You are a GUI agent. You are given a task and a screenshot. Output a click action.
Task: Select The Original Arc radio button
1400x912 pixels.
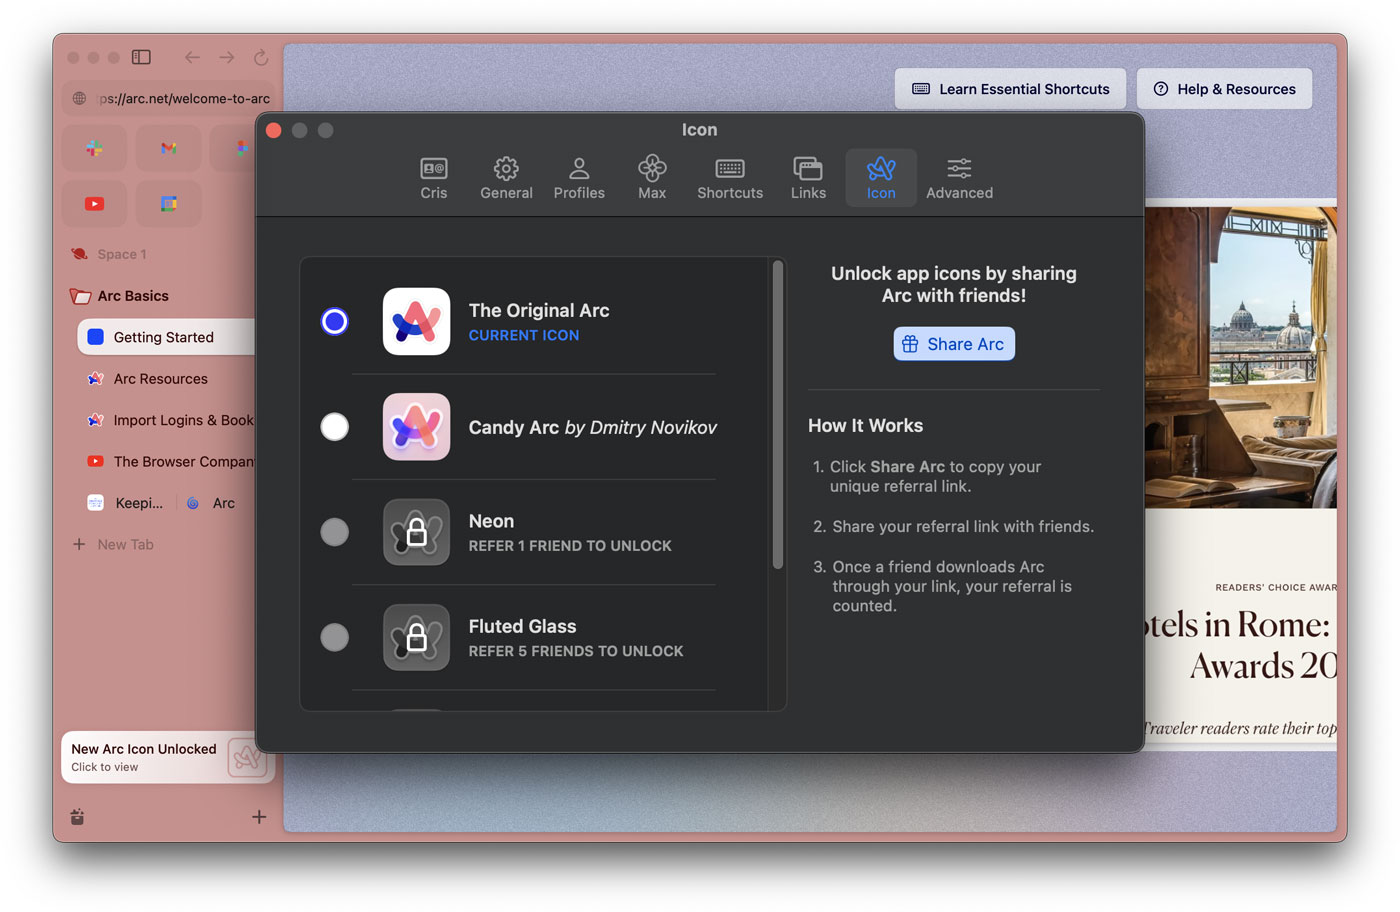[334, 321]
